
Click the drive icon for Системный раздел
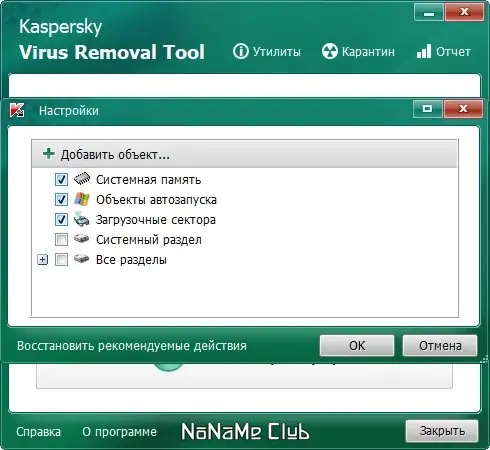(82, 239)
